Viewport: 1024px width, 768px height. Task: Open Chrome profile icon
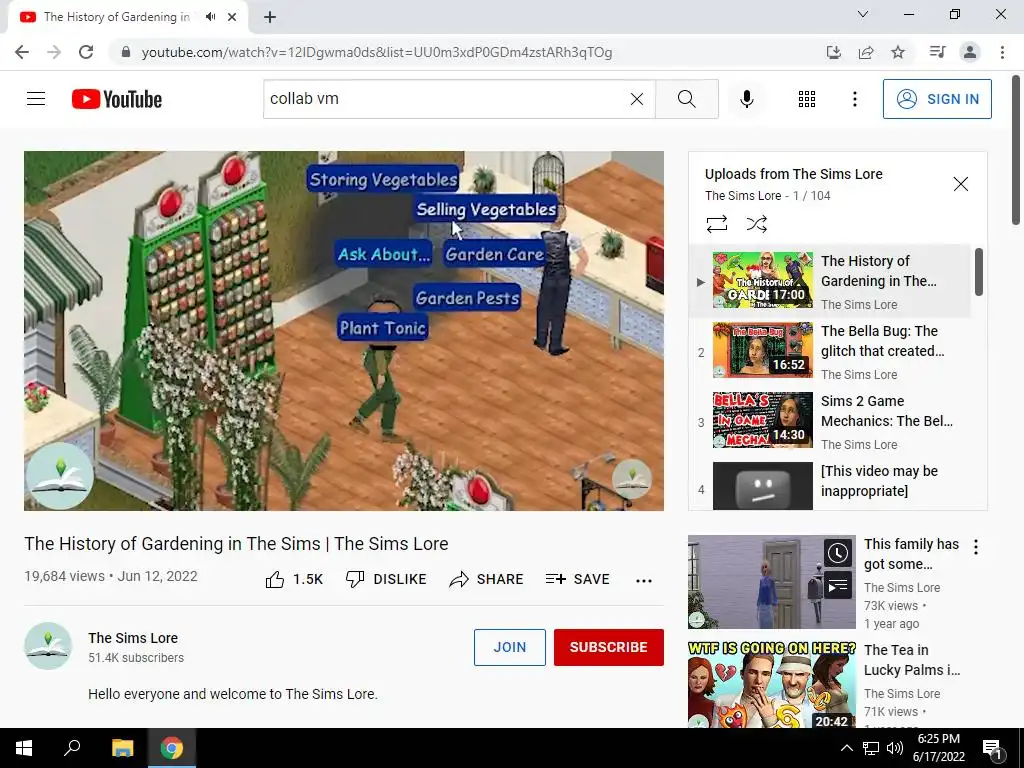(970, 52)
